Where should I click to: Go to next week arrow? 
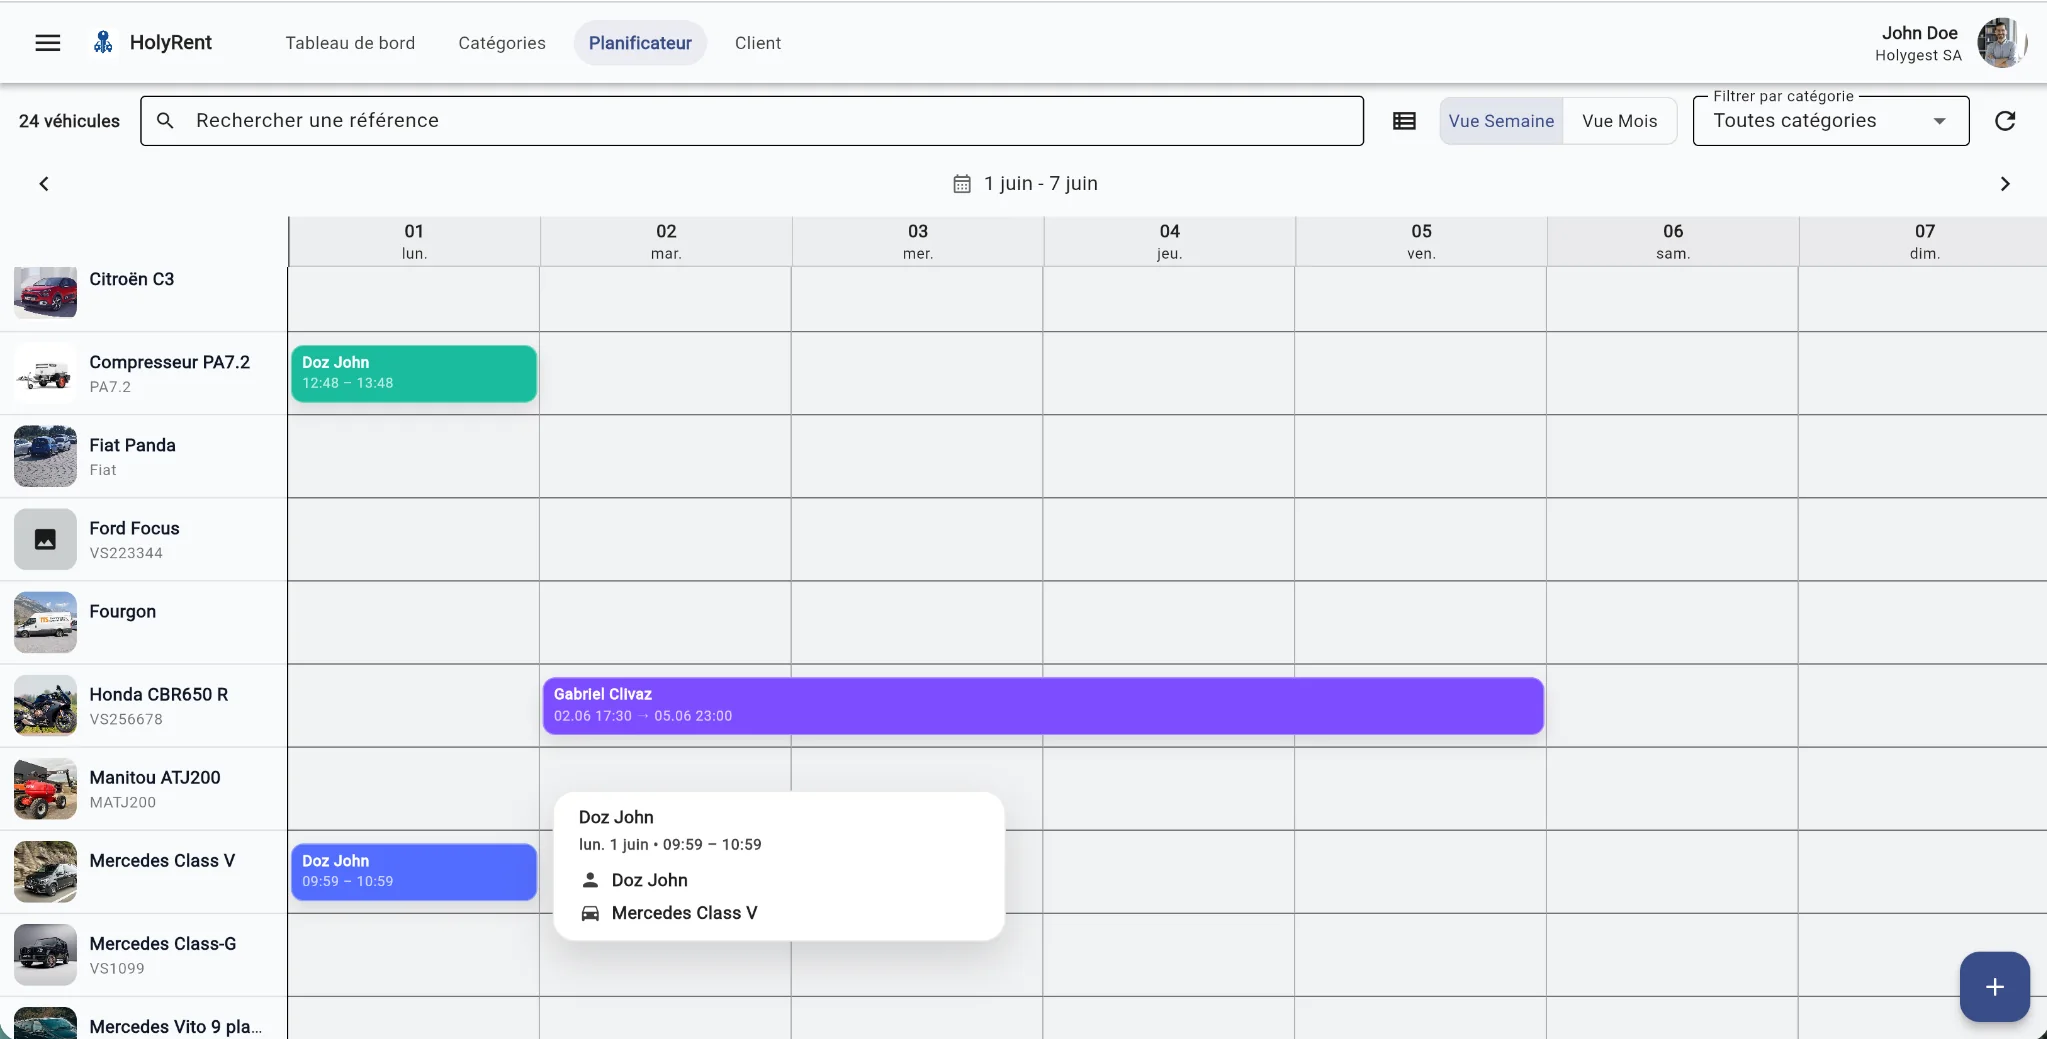(2004, 184)
